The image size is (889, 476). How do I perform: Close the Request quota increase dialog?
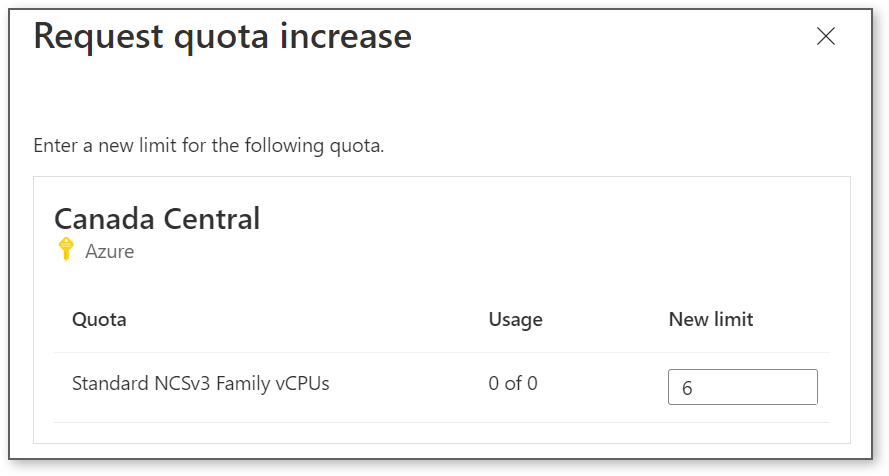click(x=826, y=36)
